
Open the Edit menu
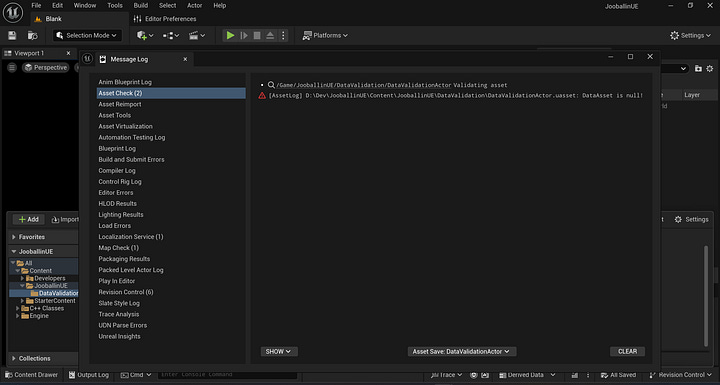point(57,6)
